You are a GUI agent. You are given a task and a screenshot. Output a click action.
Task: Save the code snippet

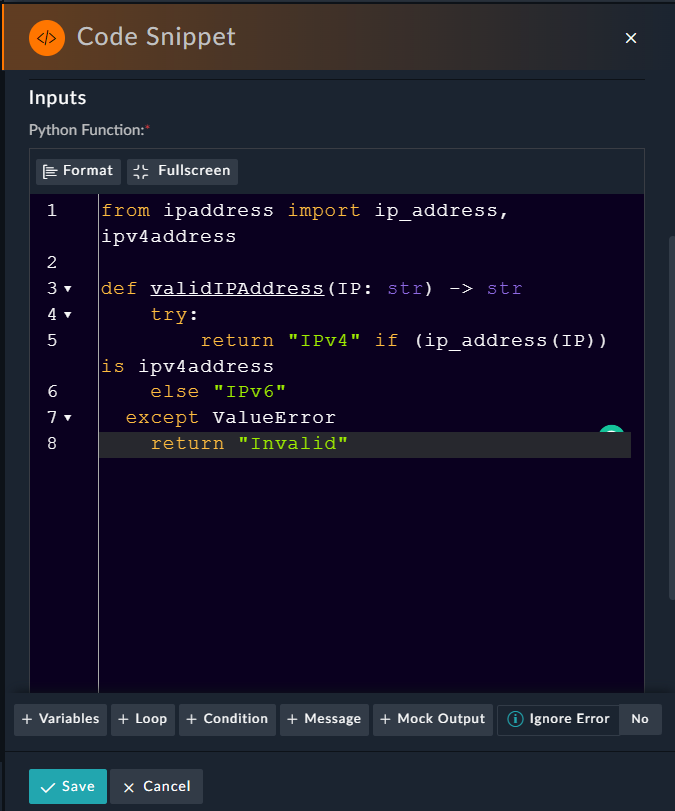67,787
